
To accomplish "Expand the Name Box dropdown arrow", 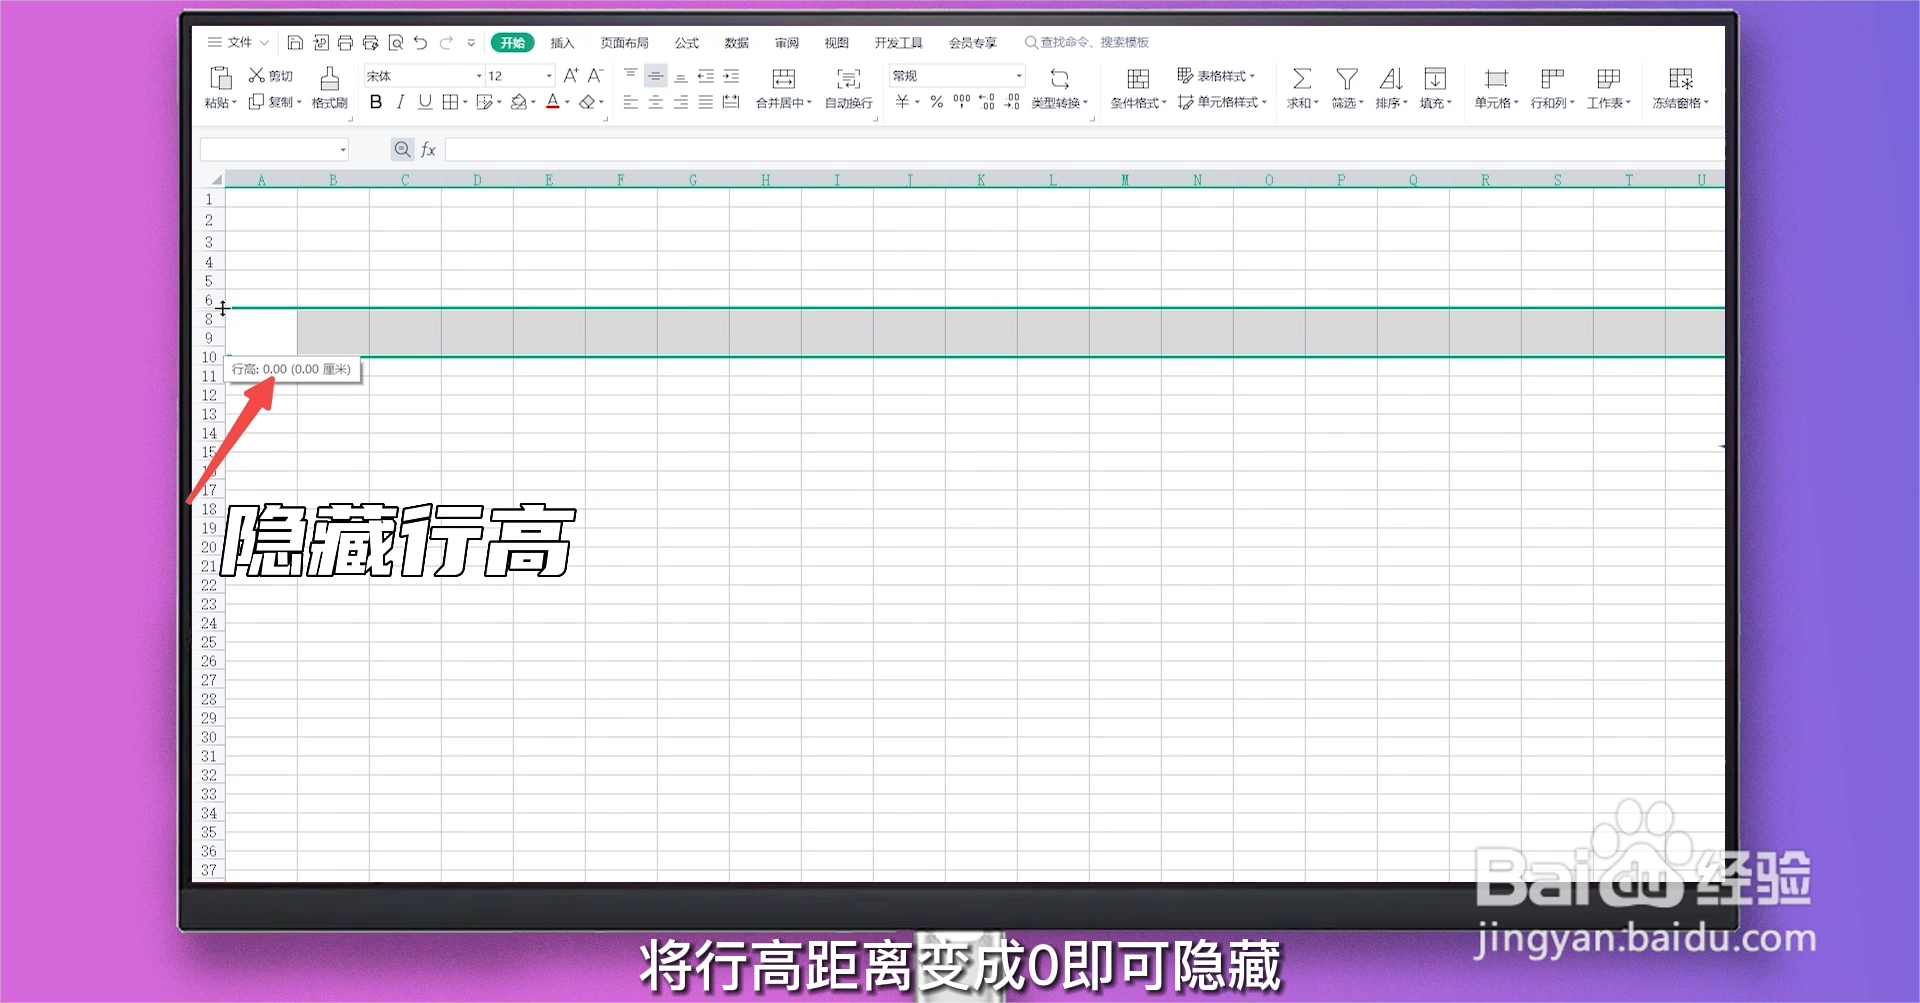I will point(343,150).
